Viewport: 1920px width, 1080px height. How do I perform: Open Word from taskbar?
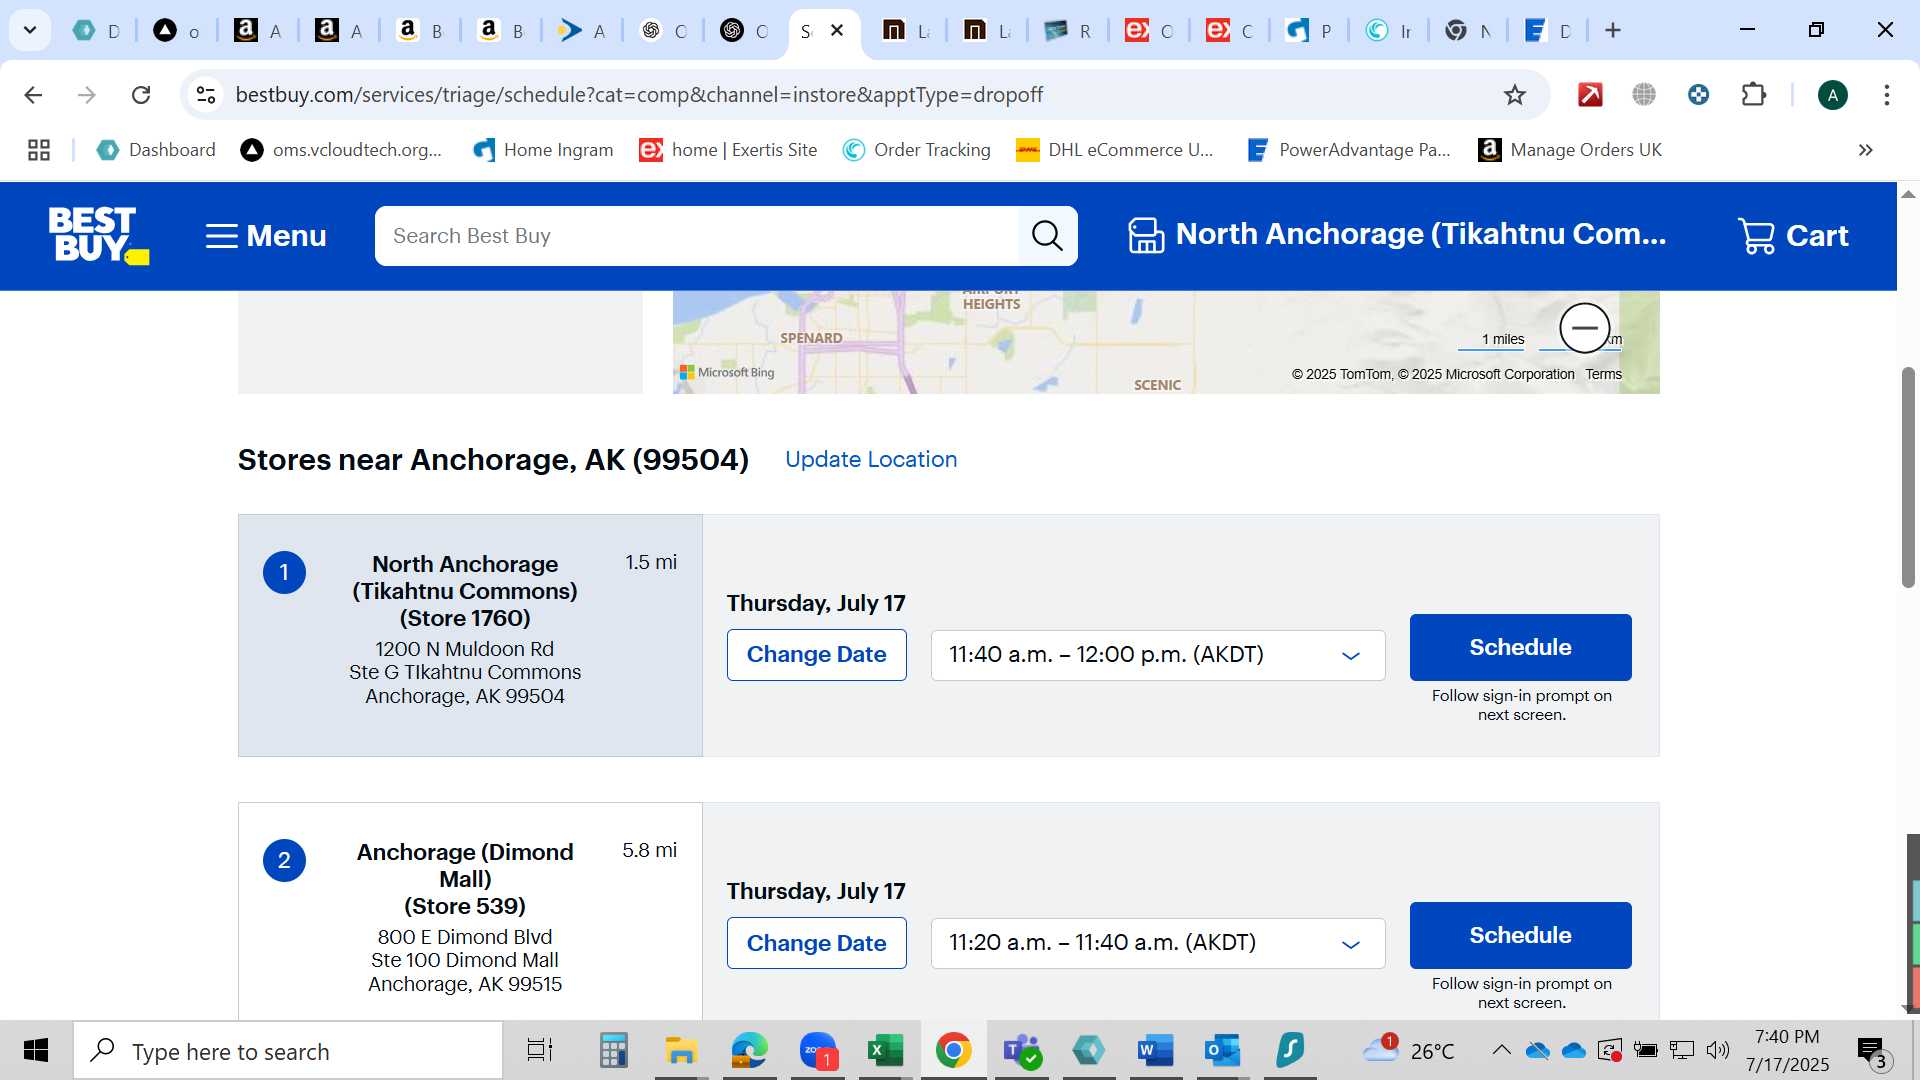(x=1155, y=1051)
